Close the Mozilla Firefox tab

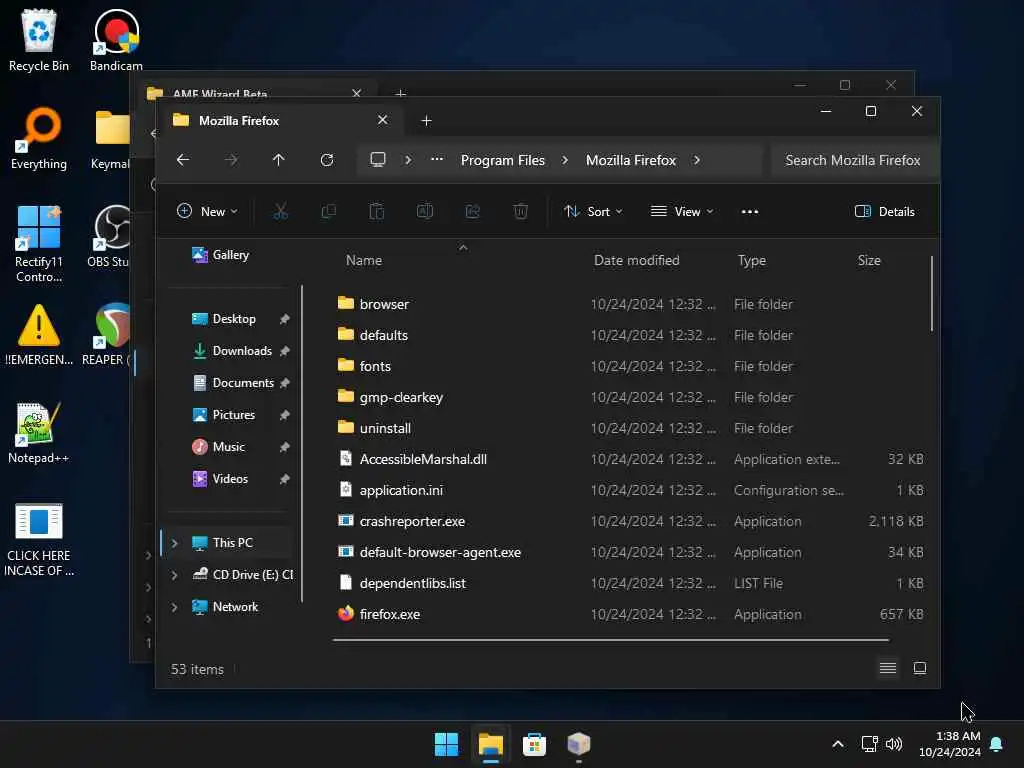pyautogui.click(x=383, y=120)
